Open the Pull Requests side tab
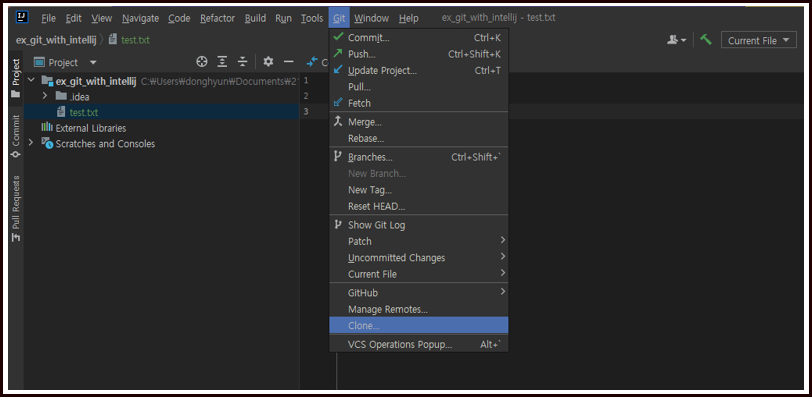812x397 pixels. click(x=16, y=208)
